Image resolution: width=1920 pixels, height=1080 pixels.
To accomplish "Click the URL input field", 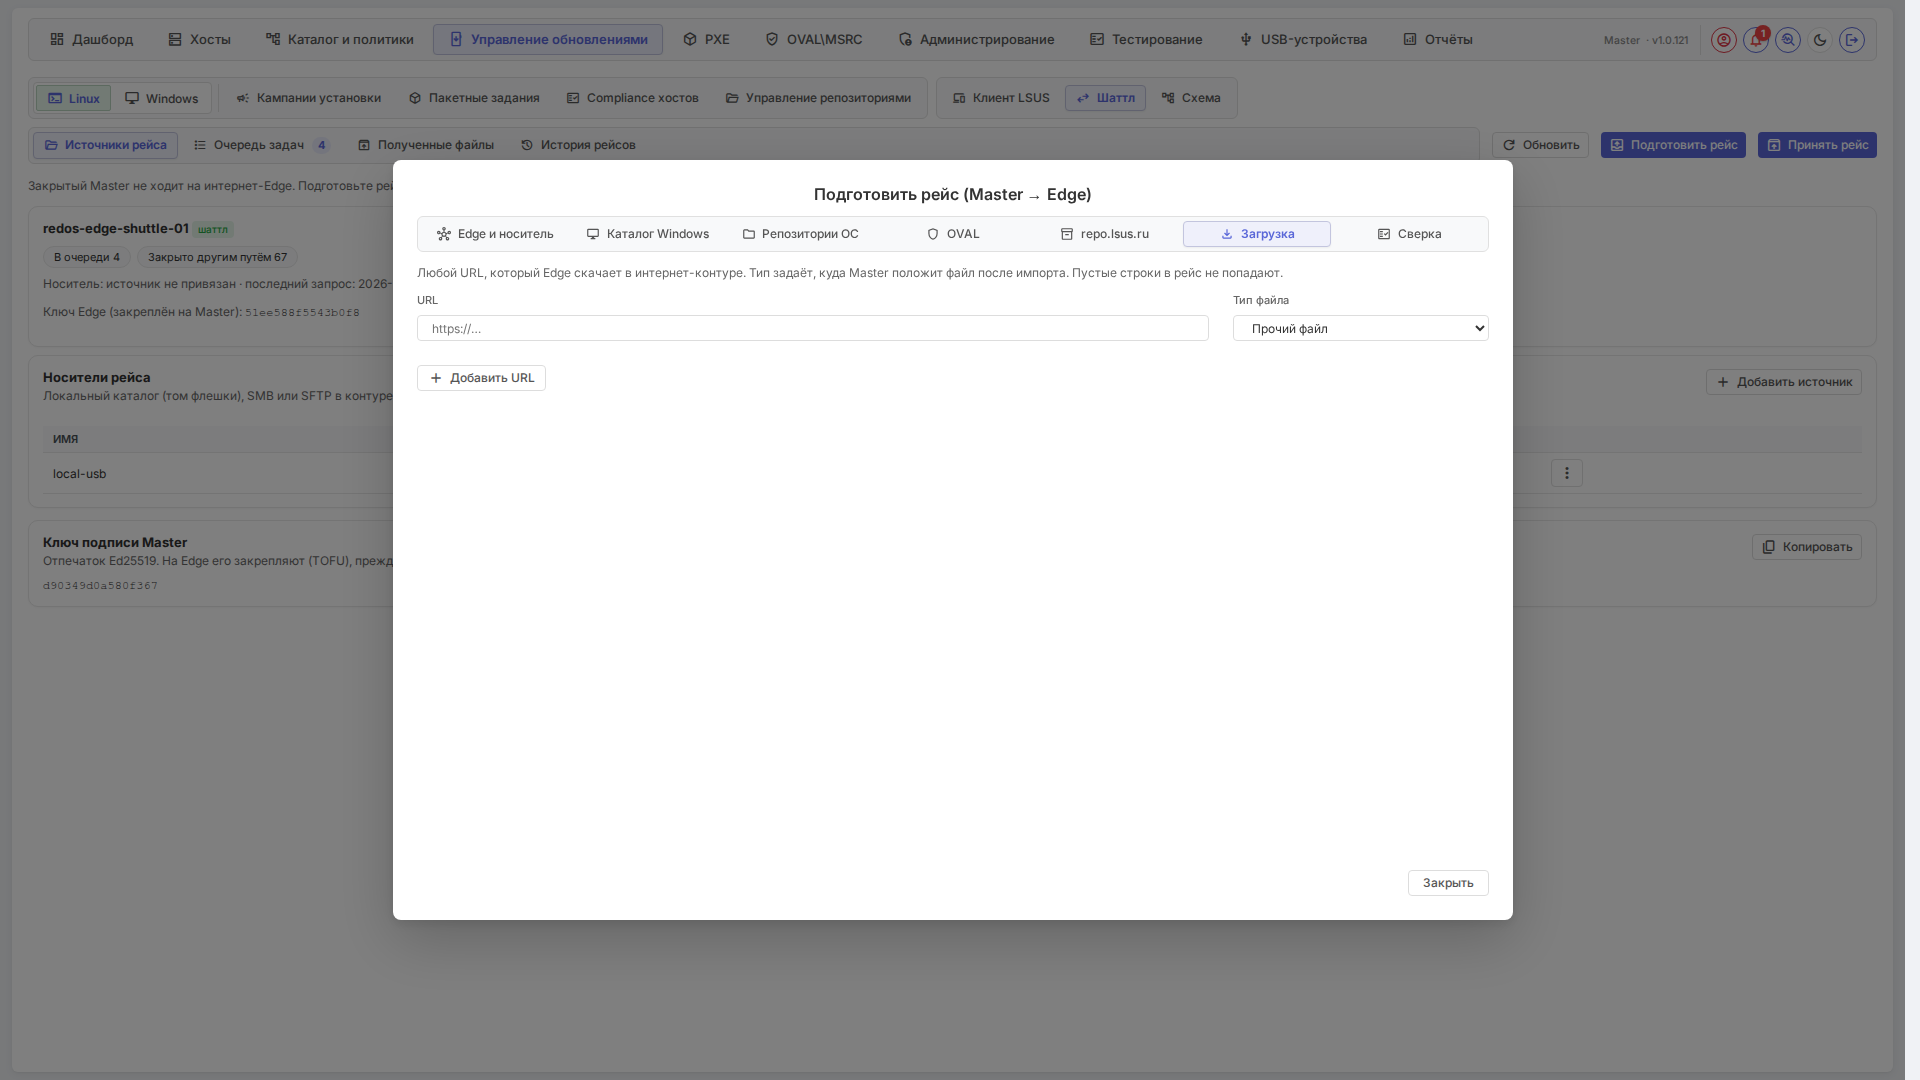I will pyautogui.click(x=812, y=328).
